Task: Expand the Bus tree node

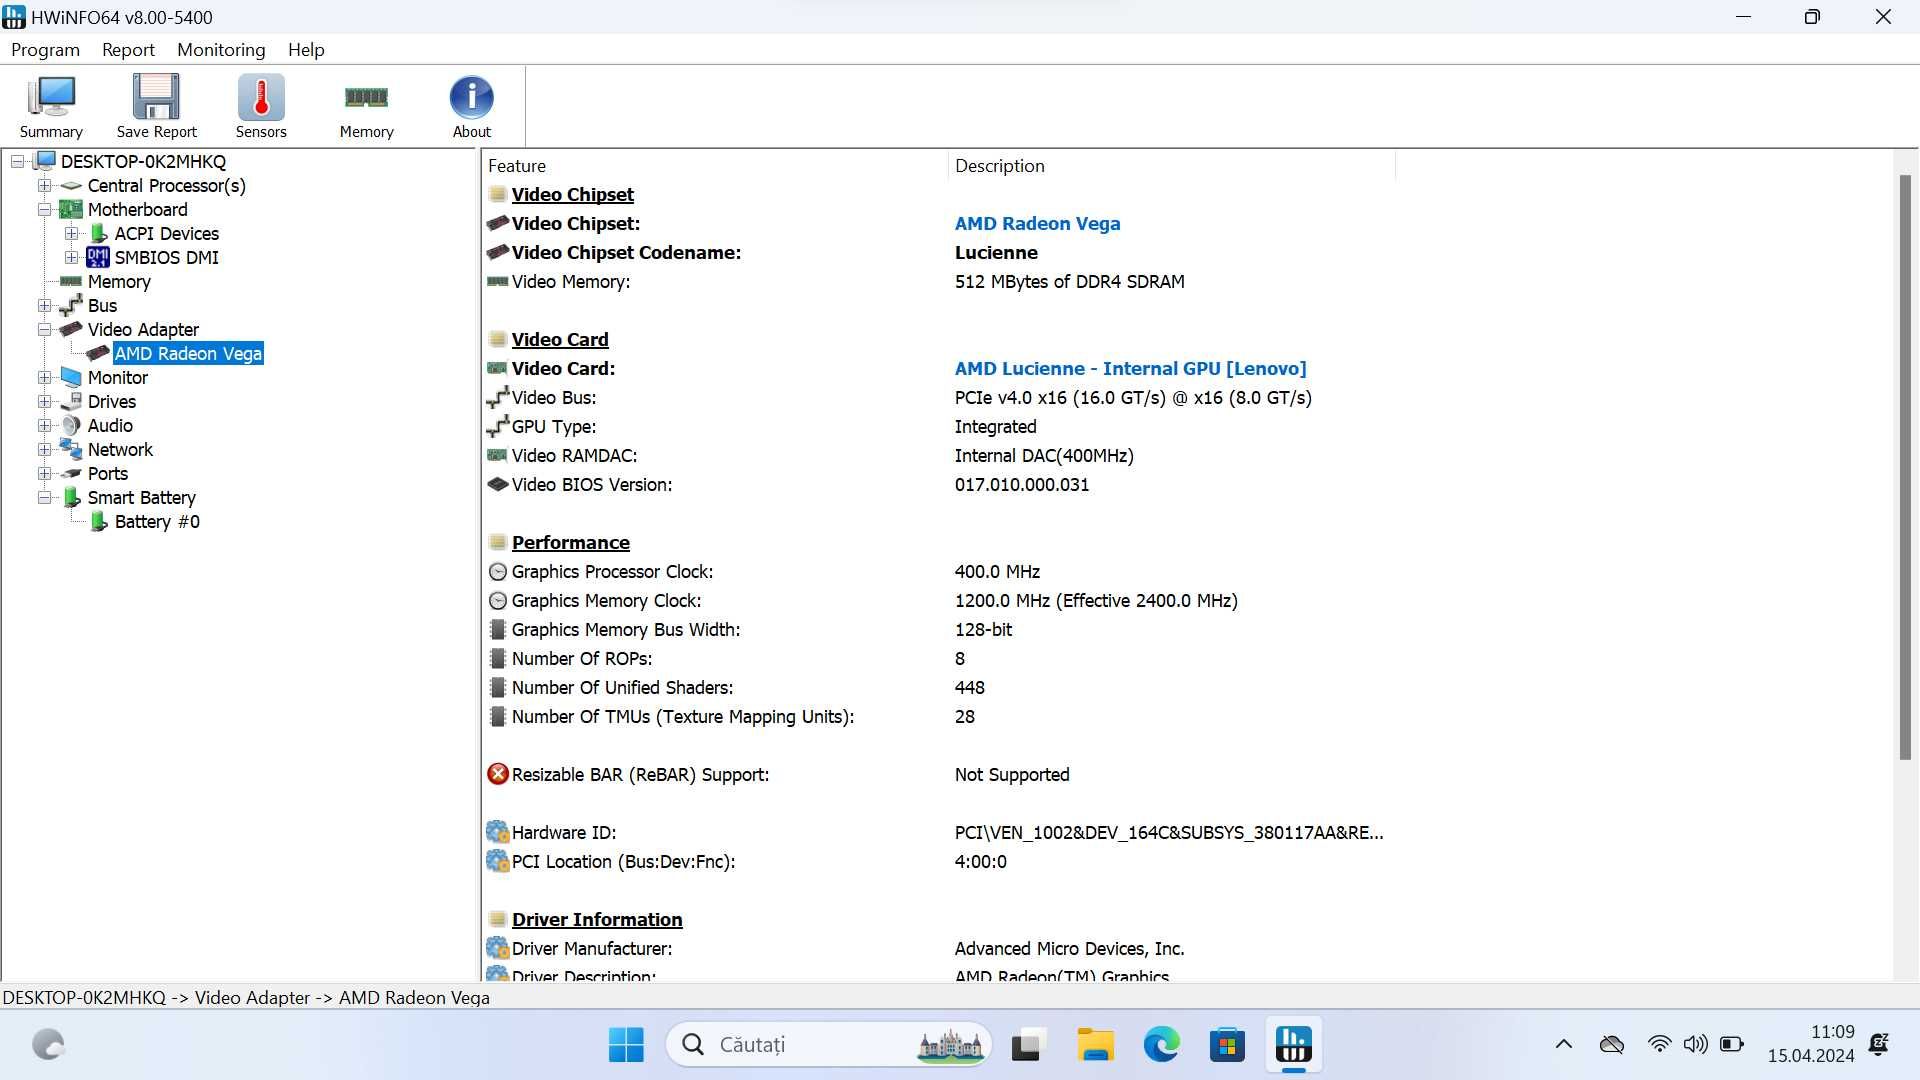Action: pos(45,305)
